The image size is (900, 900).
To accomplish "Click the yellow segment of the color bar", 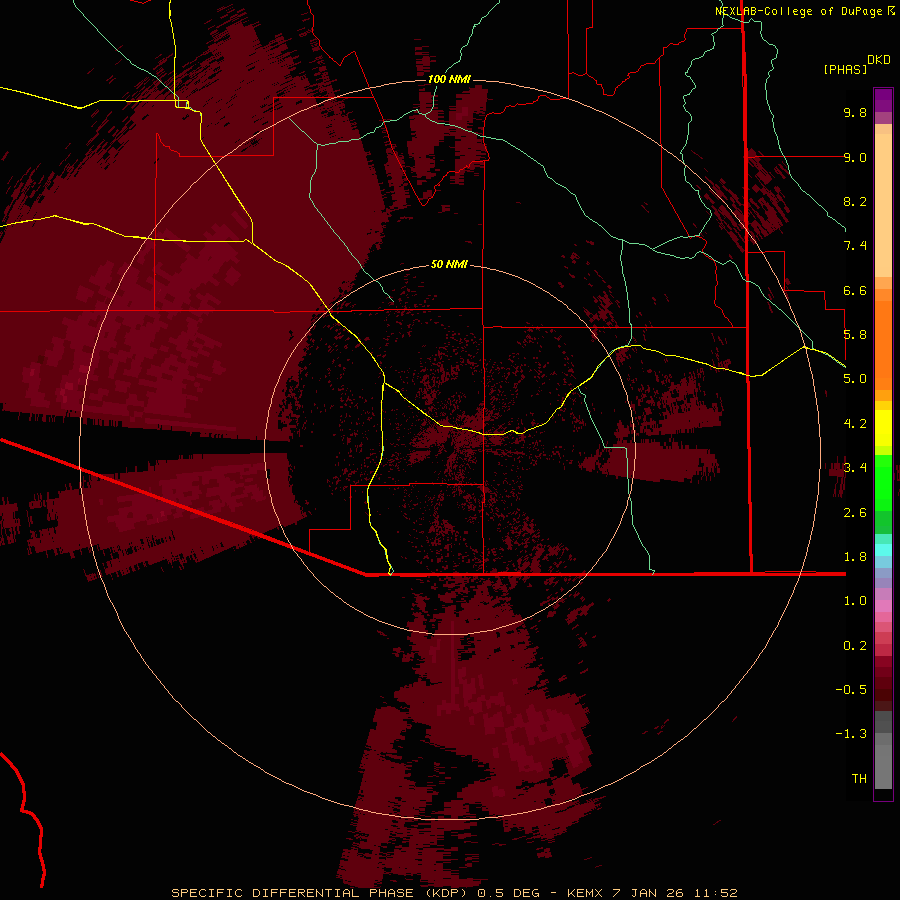I will pyautogui.click(x=883, y=428).
